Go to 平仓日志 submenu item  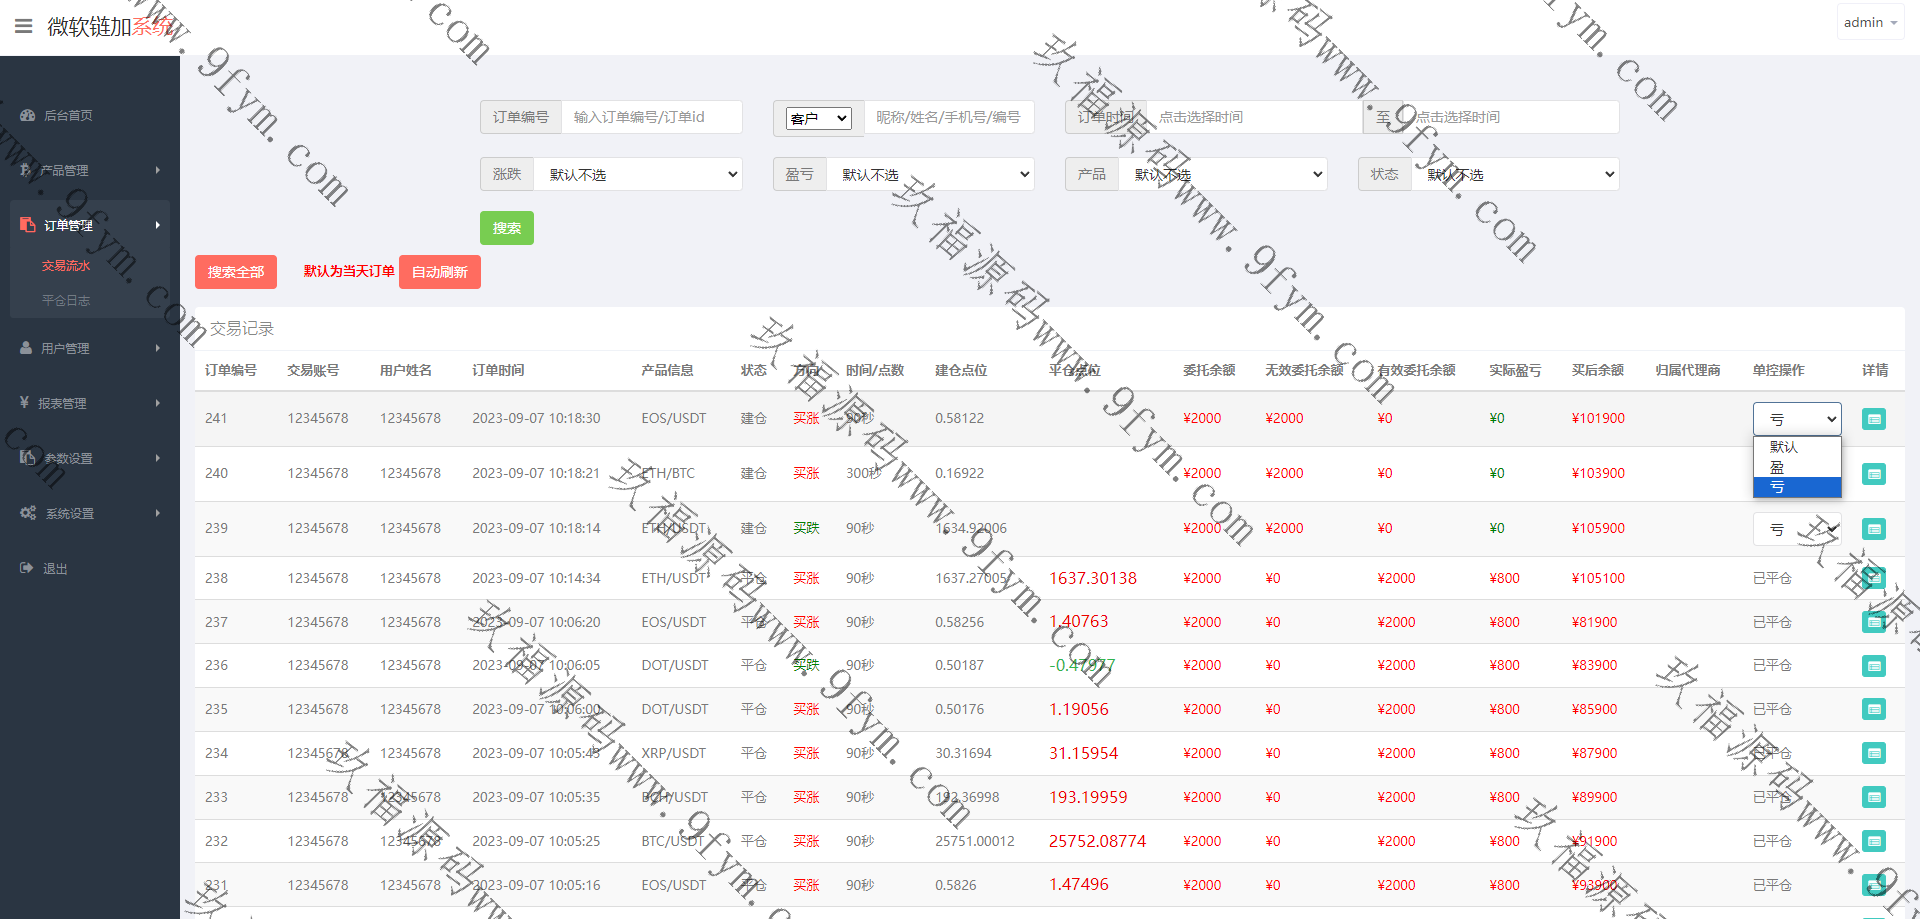66,301
